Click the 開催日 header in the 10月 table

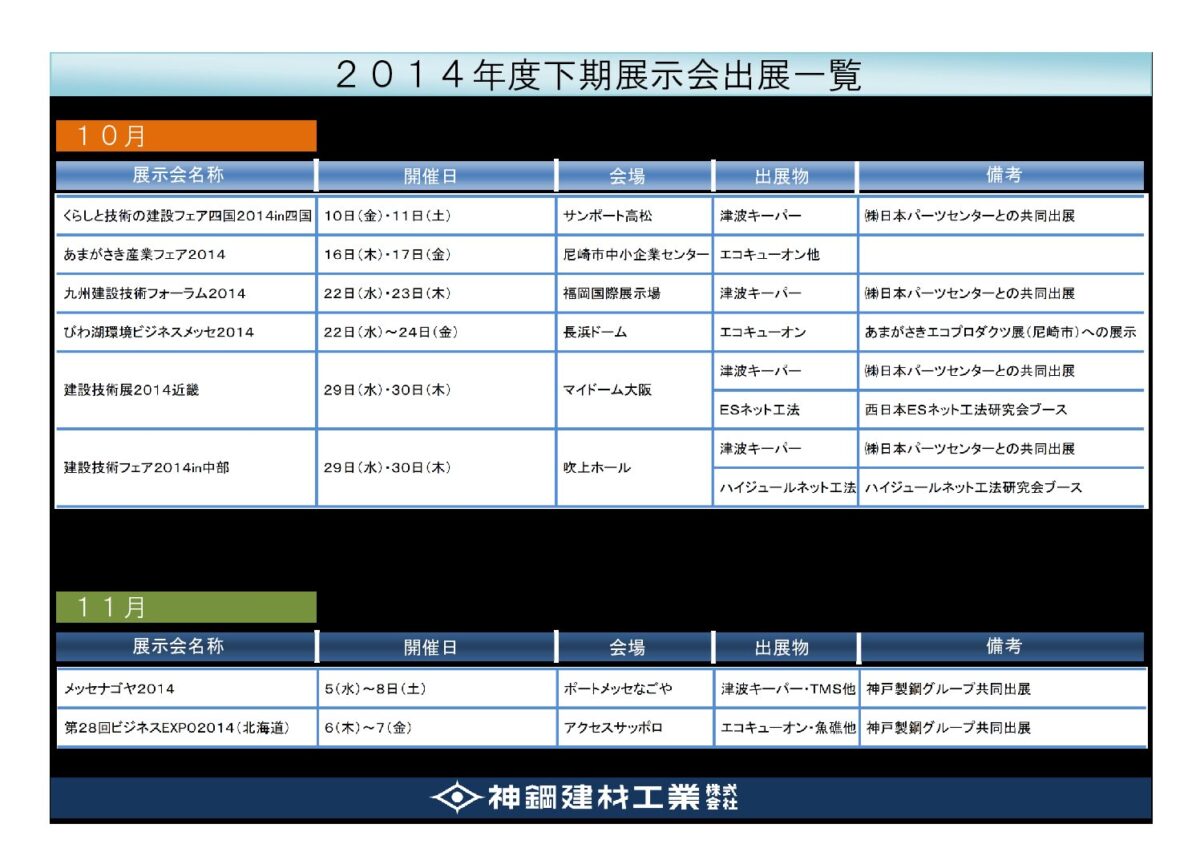pos(436,176)
